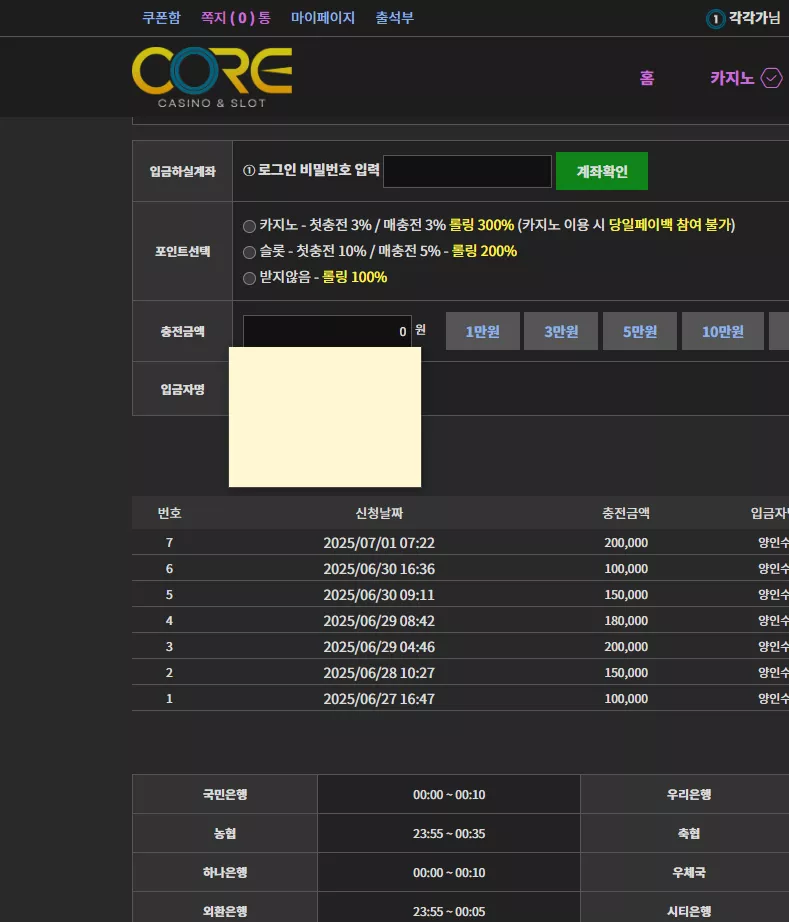Click the 포인트선택 label
Image resolution: width=789 pixels, height=922 pixels.
click(x=182, y=251)
